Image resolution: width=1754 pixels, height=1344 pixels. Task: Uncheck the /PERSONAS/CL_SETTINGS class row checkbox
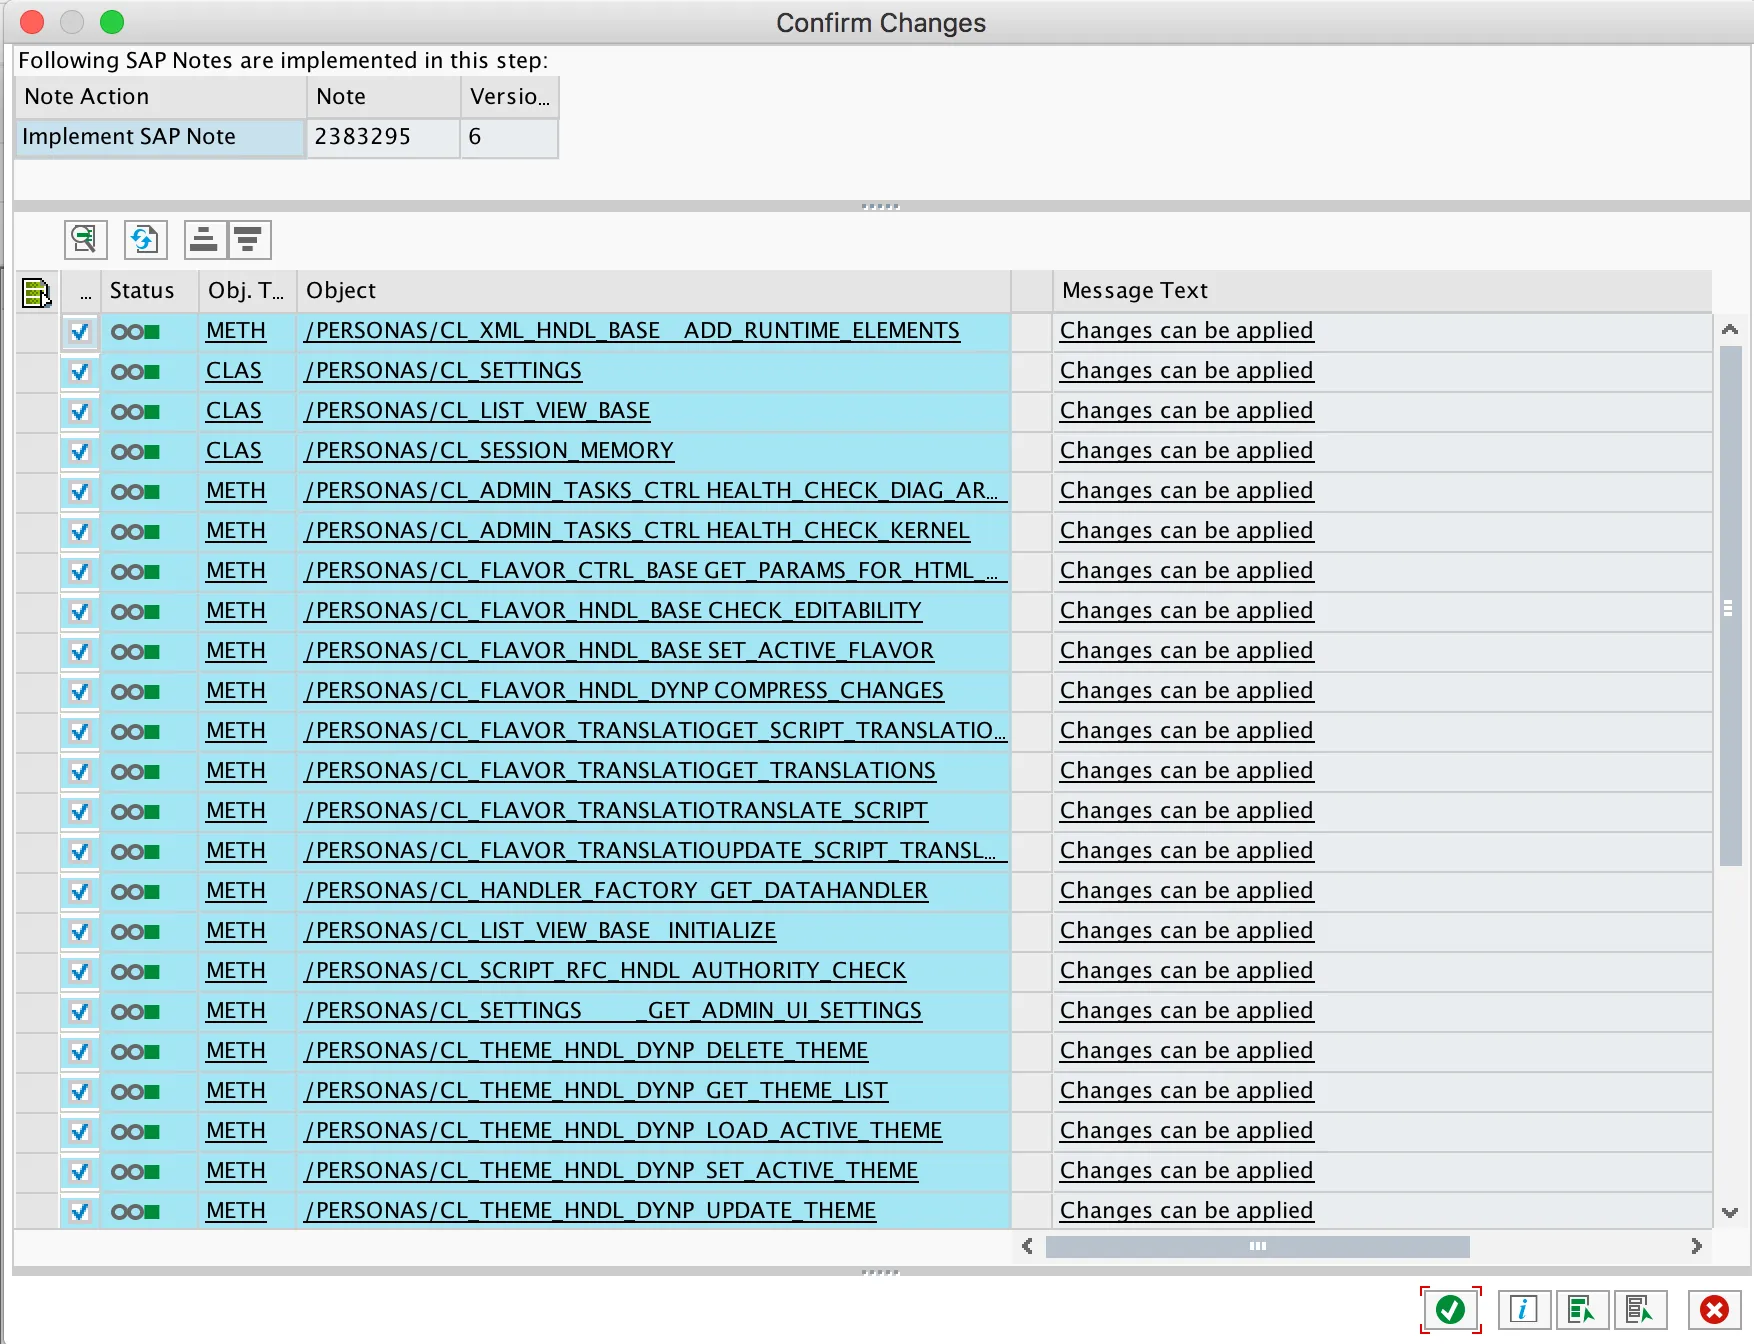click(x=80, y=372)
